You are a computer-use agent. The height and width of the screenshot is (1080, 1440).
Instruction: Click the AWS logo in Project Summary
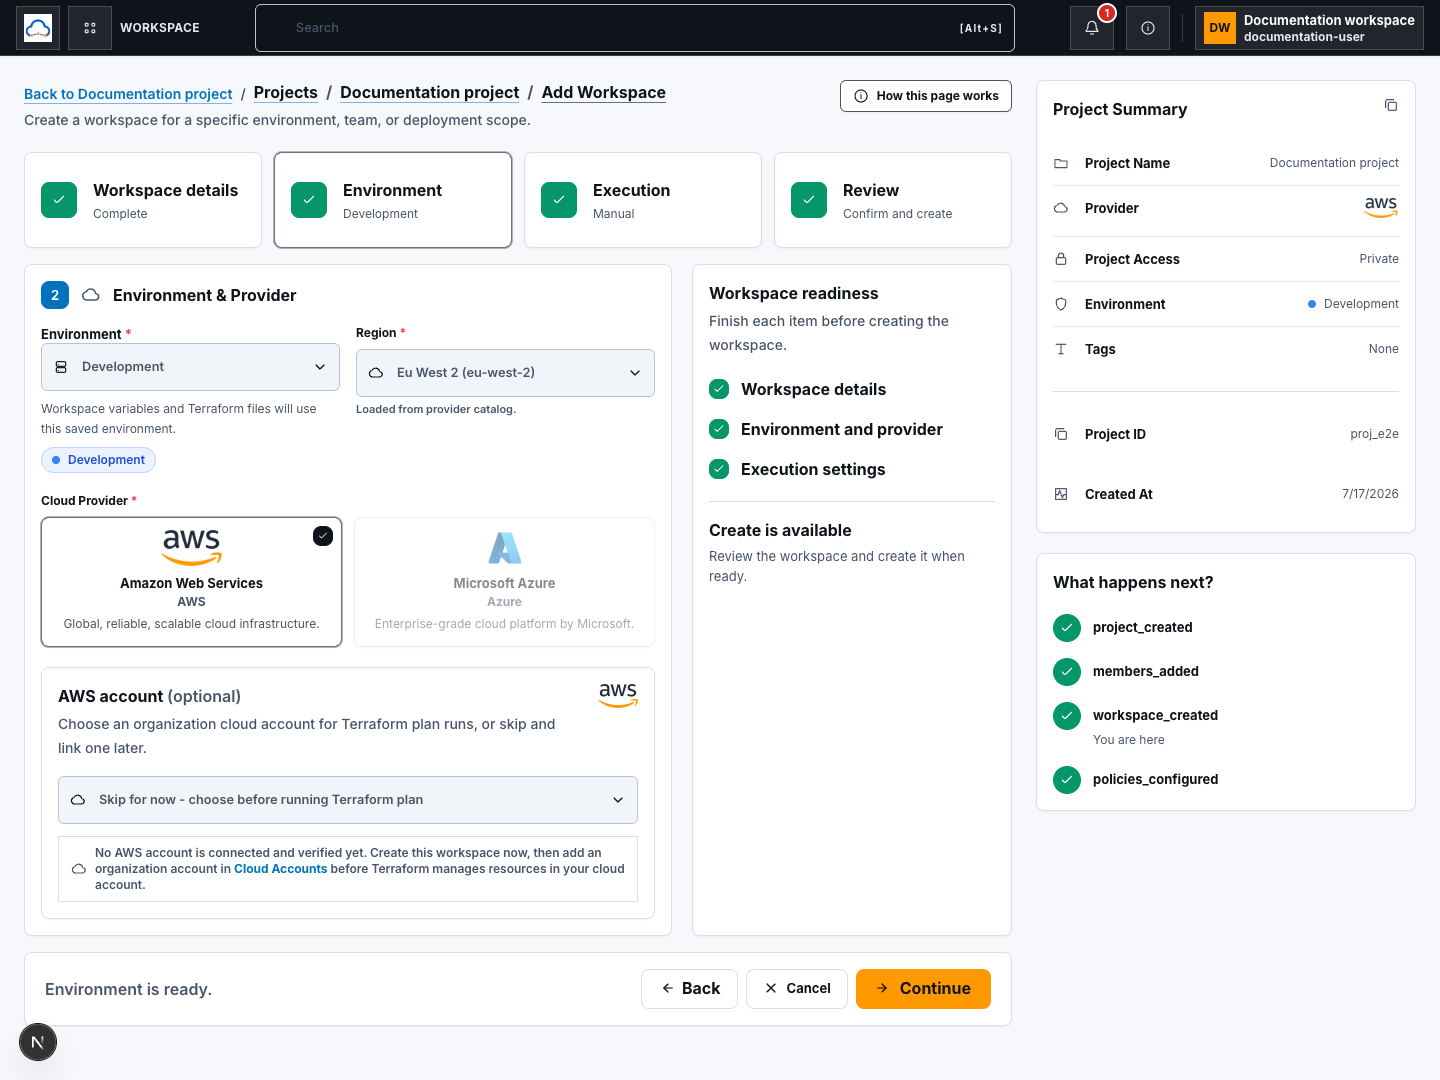(1381, 207)
